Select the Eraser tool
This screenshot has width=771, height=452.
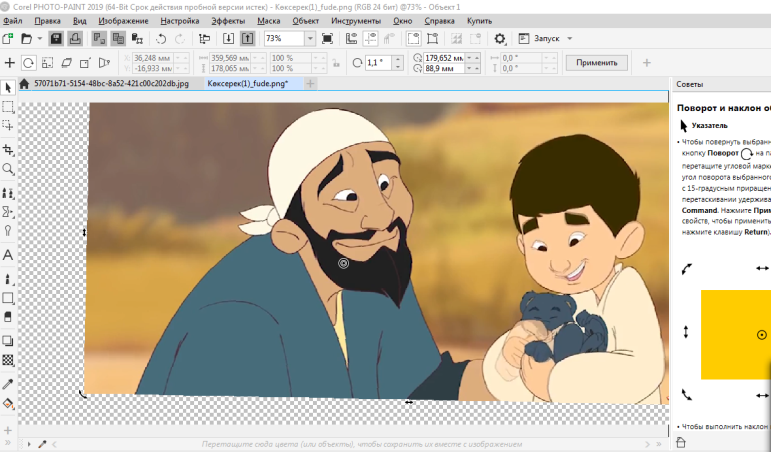pyautogui.click(x=8, y=317)
